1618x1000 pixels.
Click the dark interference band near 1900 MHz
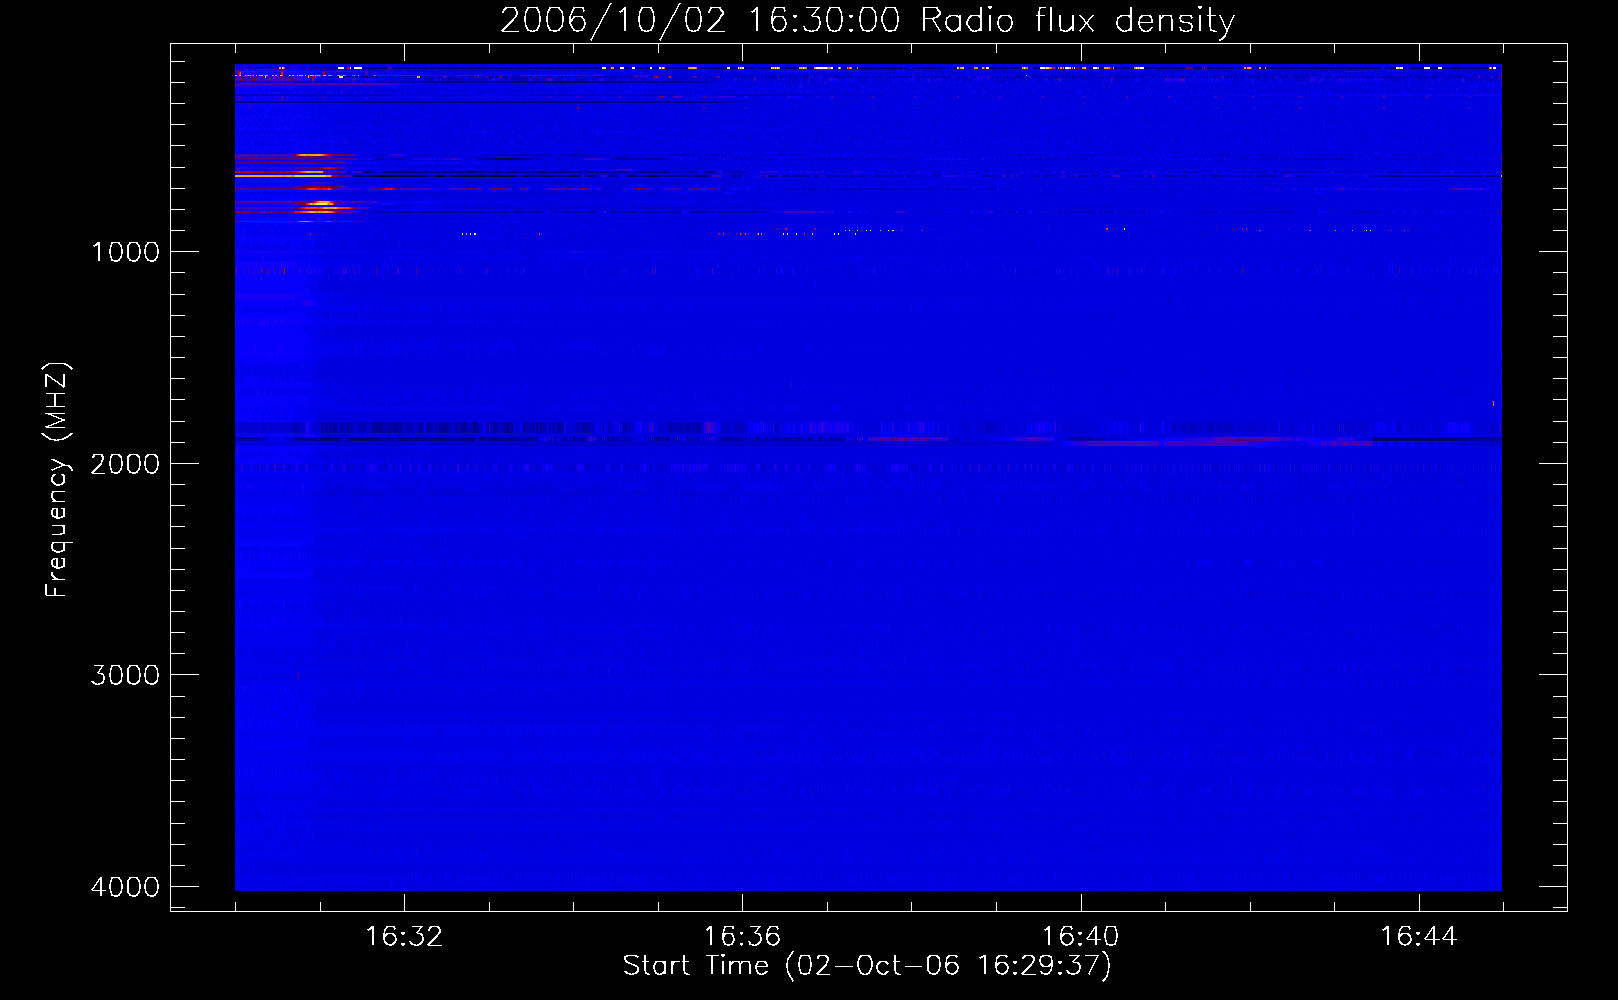coord(868,439)
